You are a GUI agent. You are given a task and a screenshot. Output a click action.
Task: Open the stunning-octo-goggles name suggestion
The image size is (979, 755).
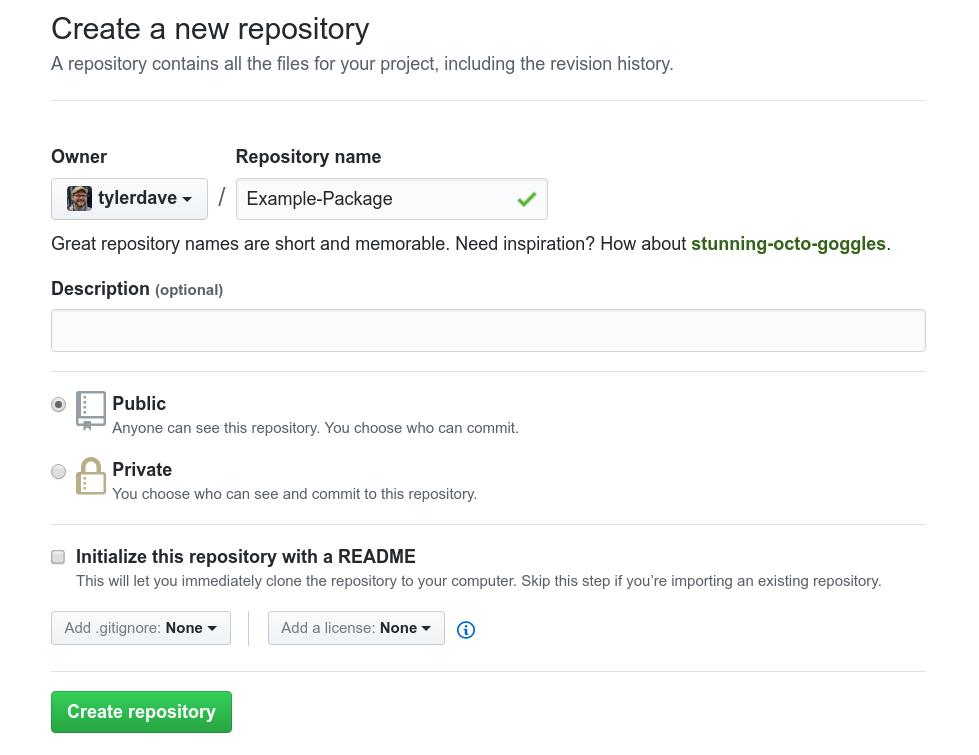point(789,243)
